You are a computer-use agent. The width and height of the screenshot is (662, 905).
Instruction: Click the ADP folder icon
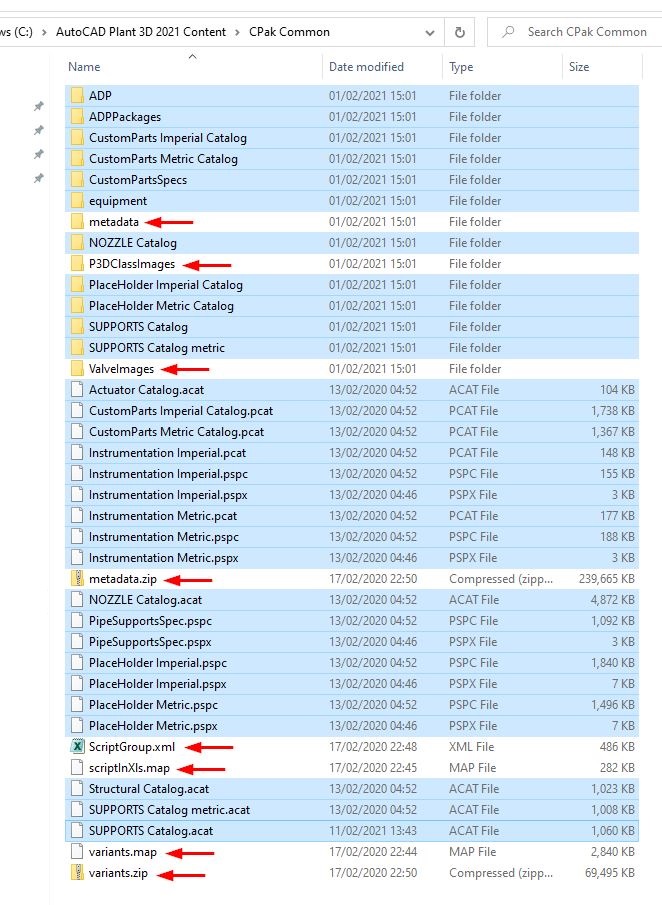pyautogui.click(x=77, y=96)
